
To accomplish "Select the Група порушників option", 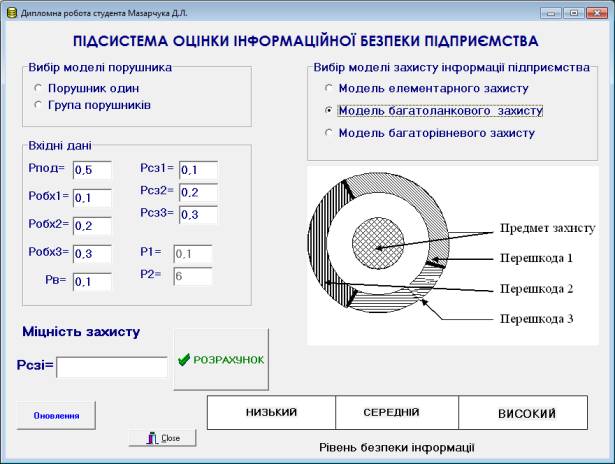I will [x=38, y=104].
